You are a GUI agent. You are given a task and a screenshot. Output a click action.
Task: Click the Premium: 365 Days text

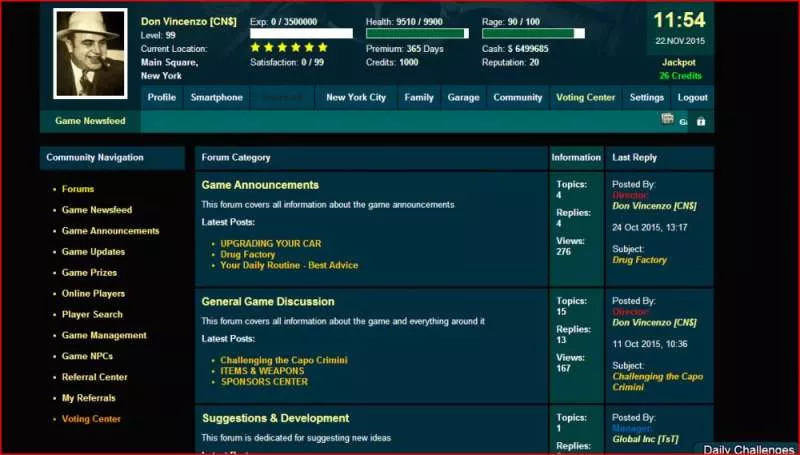click(405, 49)
